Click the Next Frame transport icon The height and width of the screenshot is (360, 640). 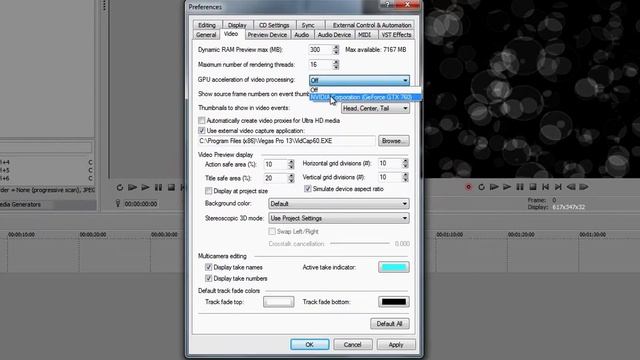(584, 187)
